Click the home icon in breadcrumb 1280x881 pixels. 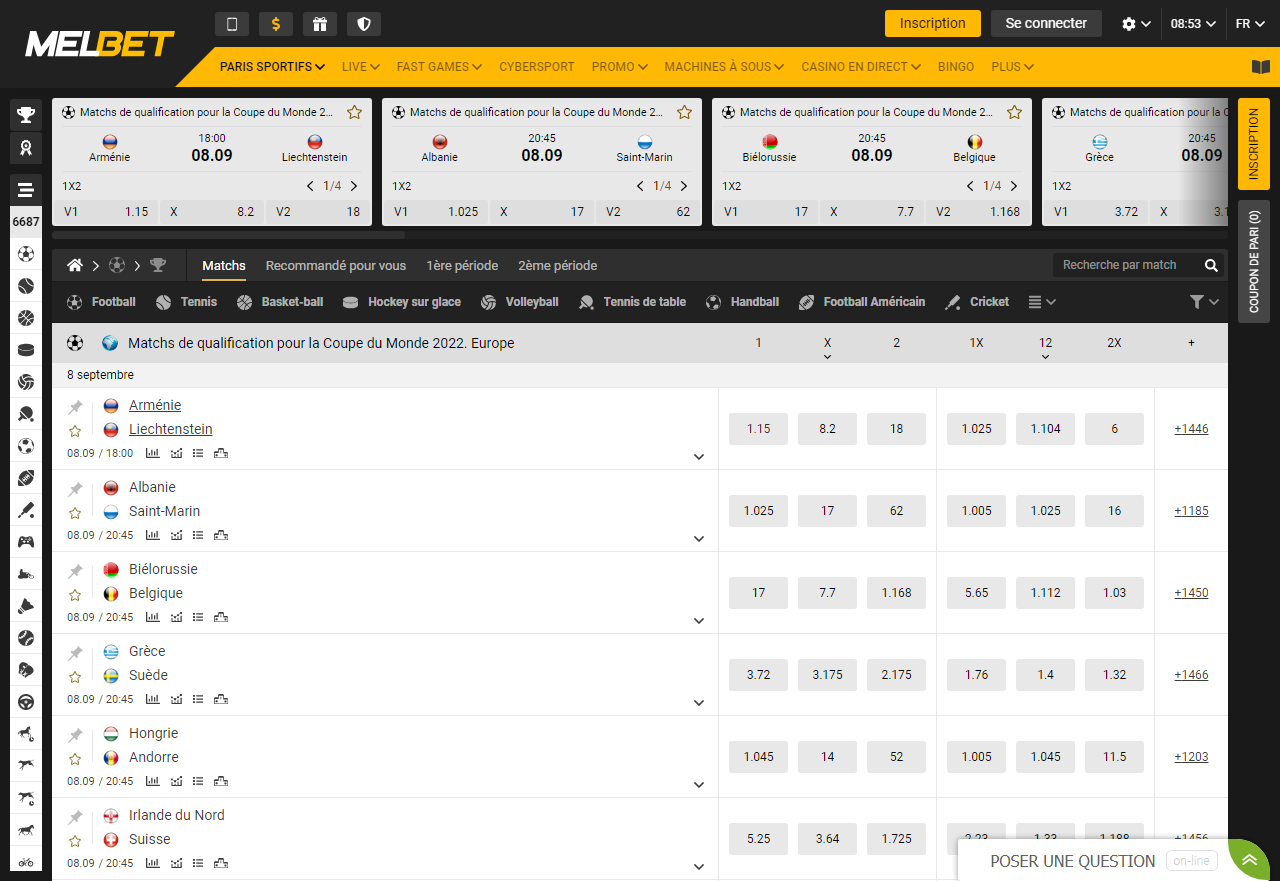(75, 265)
